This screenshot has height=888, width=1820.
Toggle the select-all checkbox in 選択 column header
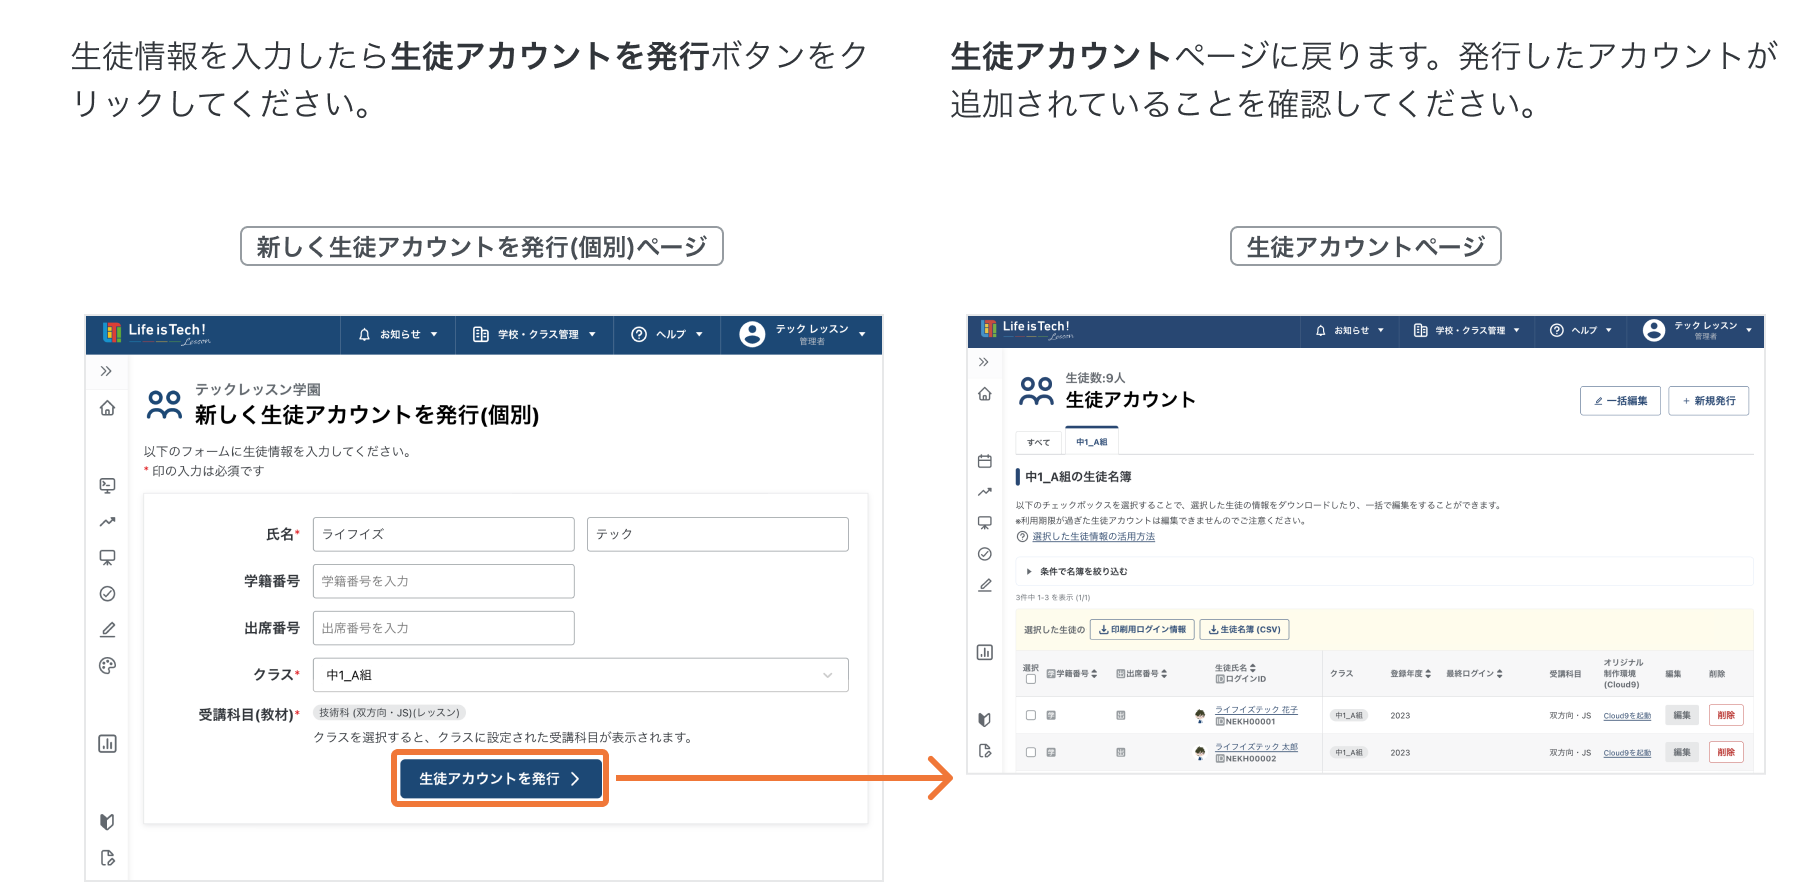point(1031,679)
